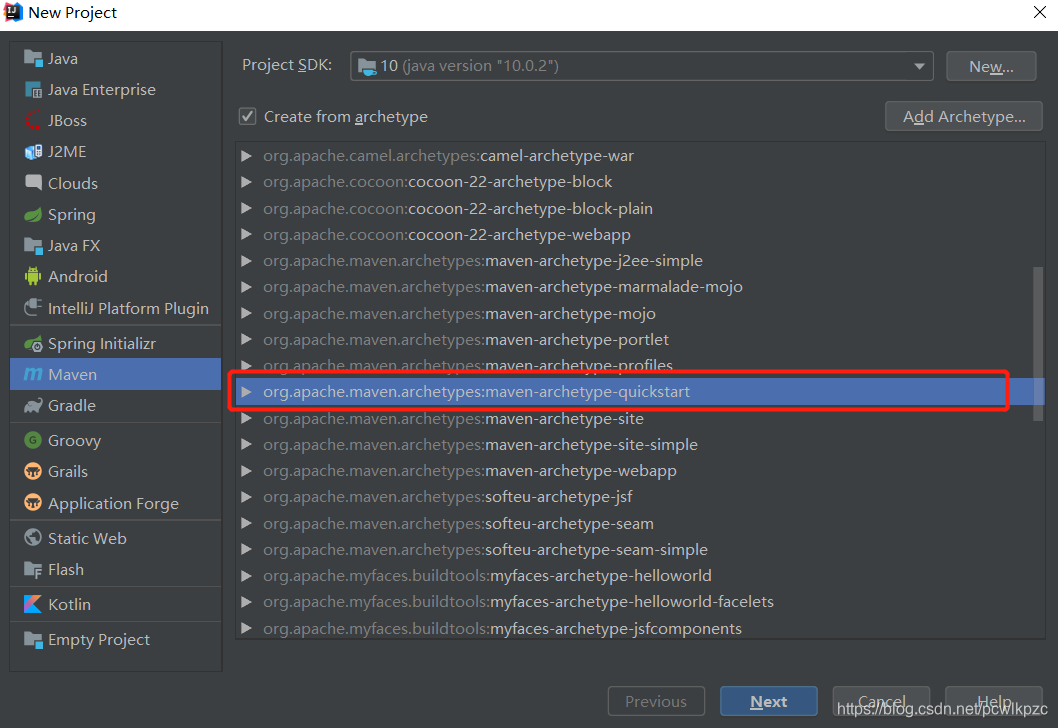1058x728 pixels.
Task: Expand cocoon-22-archetype-block arrow
Action: pyautogui.click(x=247, y=182)
